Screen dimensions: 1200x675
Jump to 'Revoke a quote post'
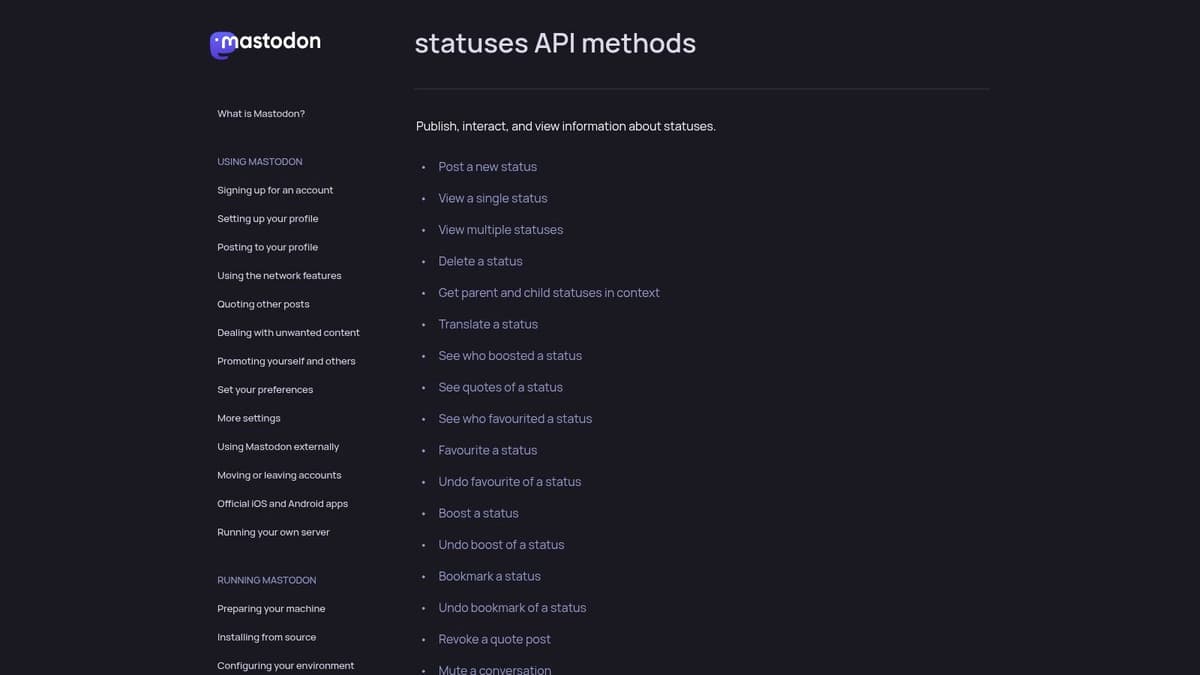coord(495,639)
